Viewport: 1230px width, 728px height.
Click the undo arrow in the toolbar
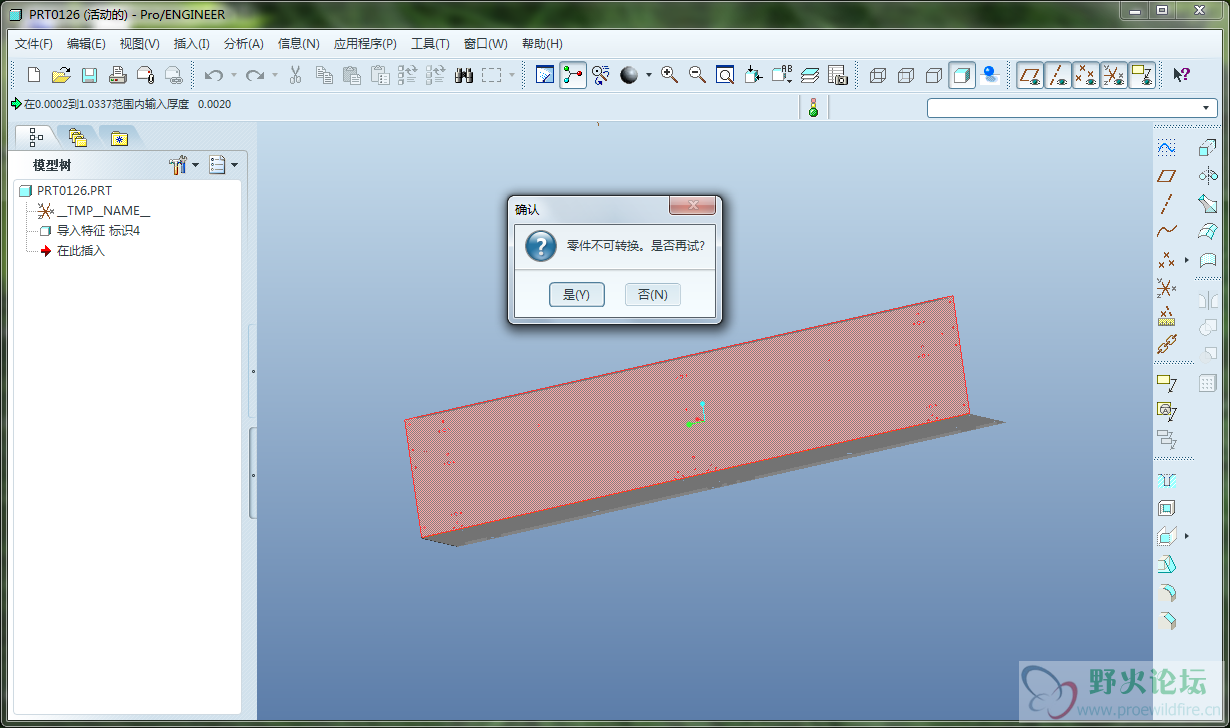click(213, 75)
